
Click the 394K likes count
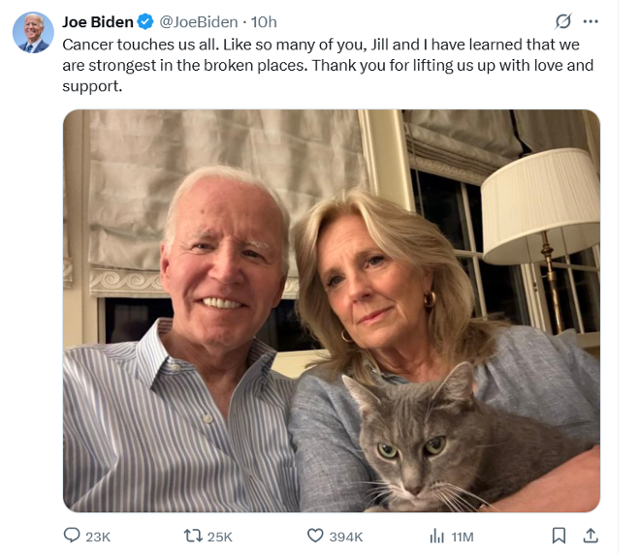pos(346,537)
